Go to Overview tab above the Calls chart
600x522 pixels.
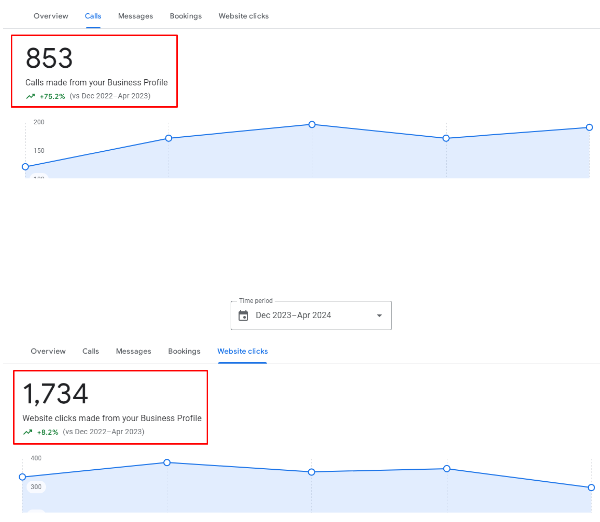(50, 16)
